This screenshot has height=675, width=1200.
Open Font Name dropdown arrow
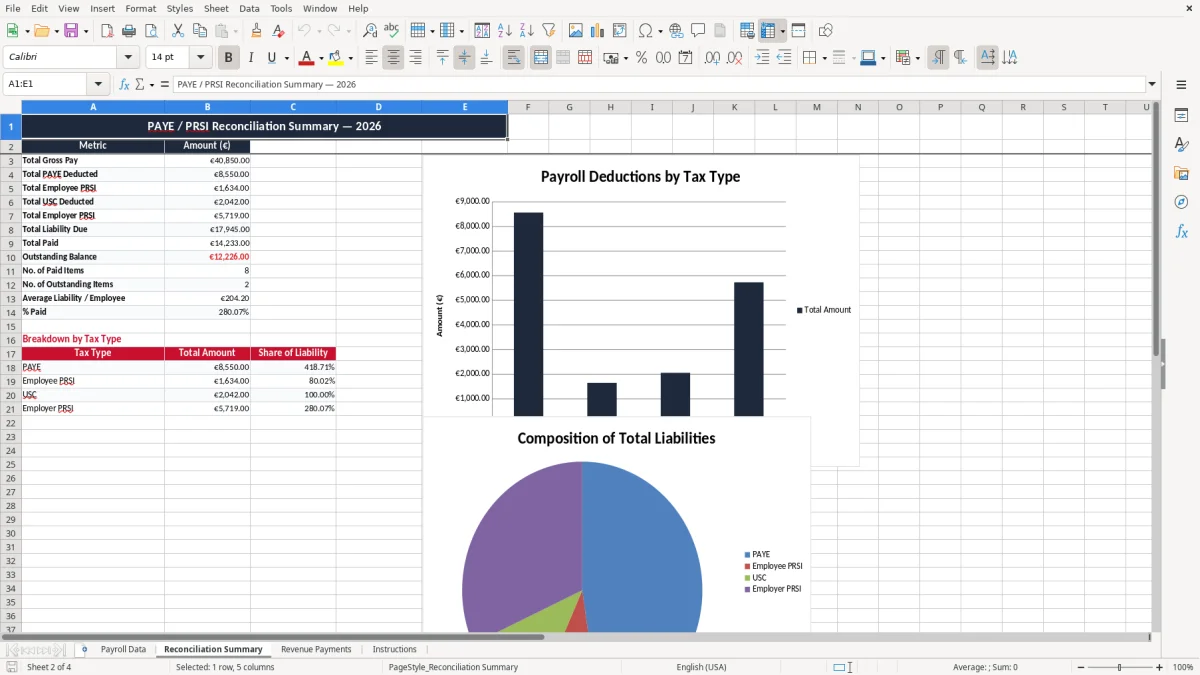pos(128,58)
